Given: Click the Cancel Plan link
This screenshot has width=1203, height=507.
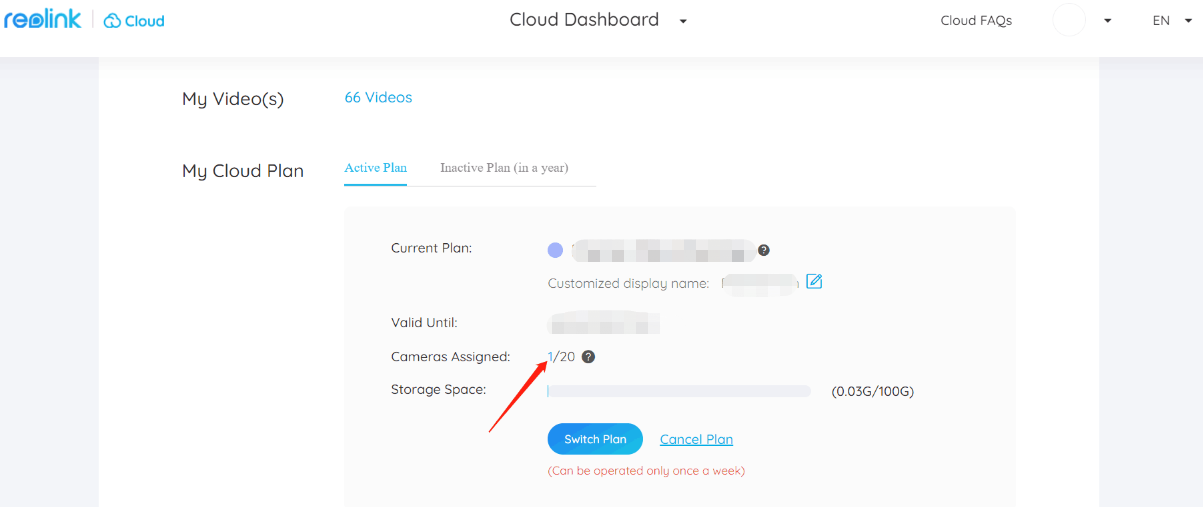Looking at the screenshot, I should 696,440.
